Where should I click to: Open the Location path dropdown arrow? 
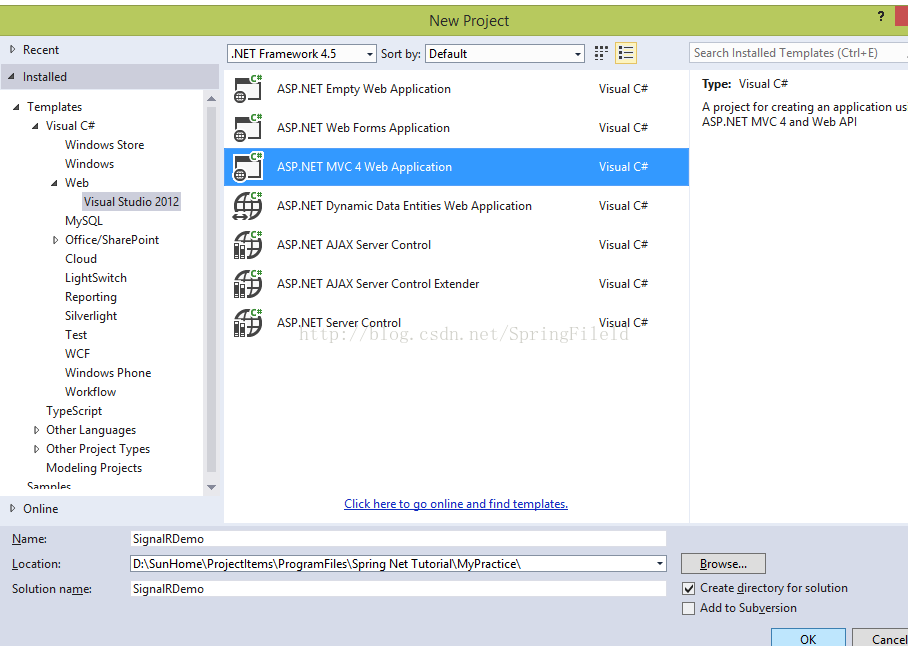click(x=659, y=564)
